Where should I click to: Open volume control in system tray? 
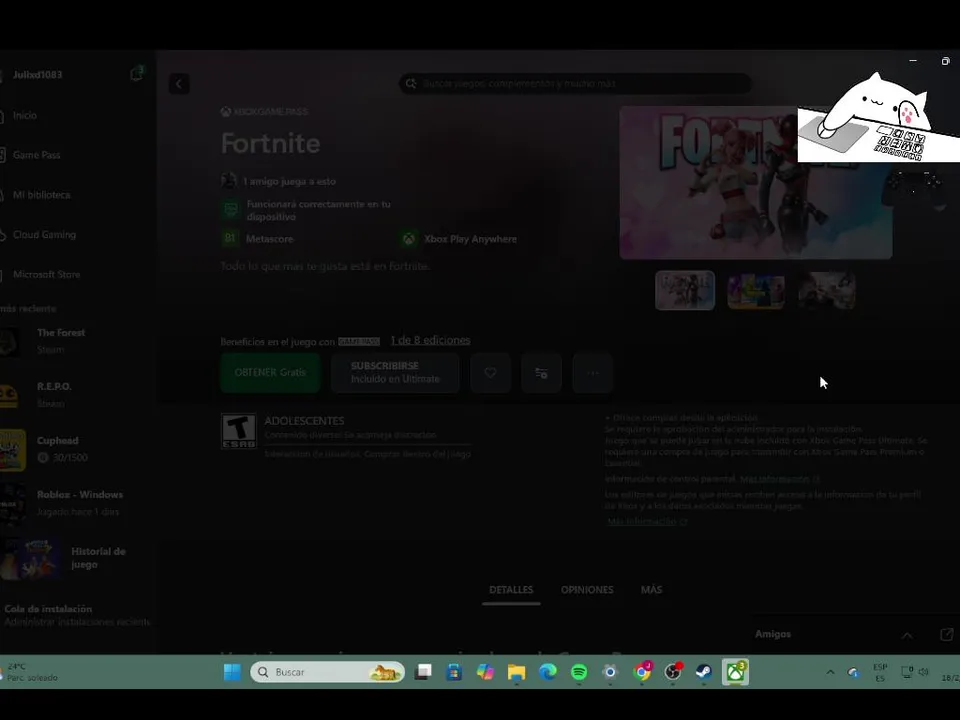[923, 672]
